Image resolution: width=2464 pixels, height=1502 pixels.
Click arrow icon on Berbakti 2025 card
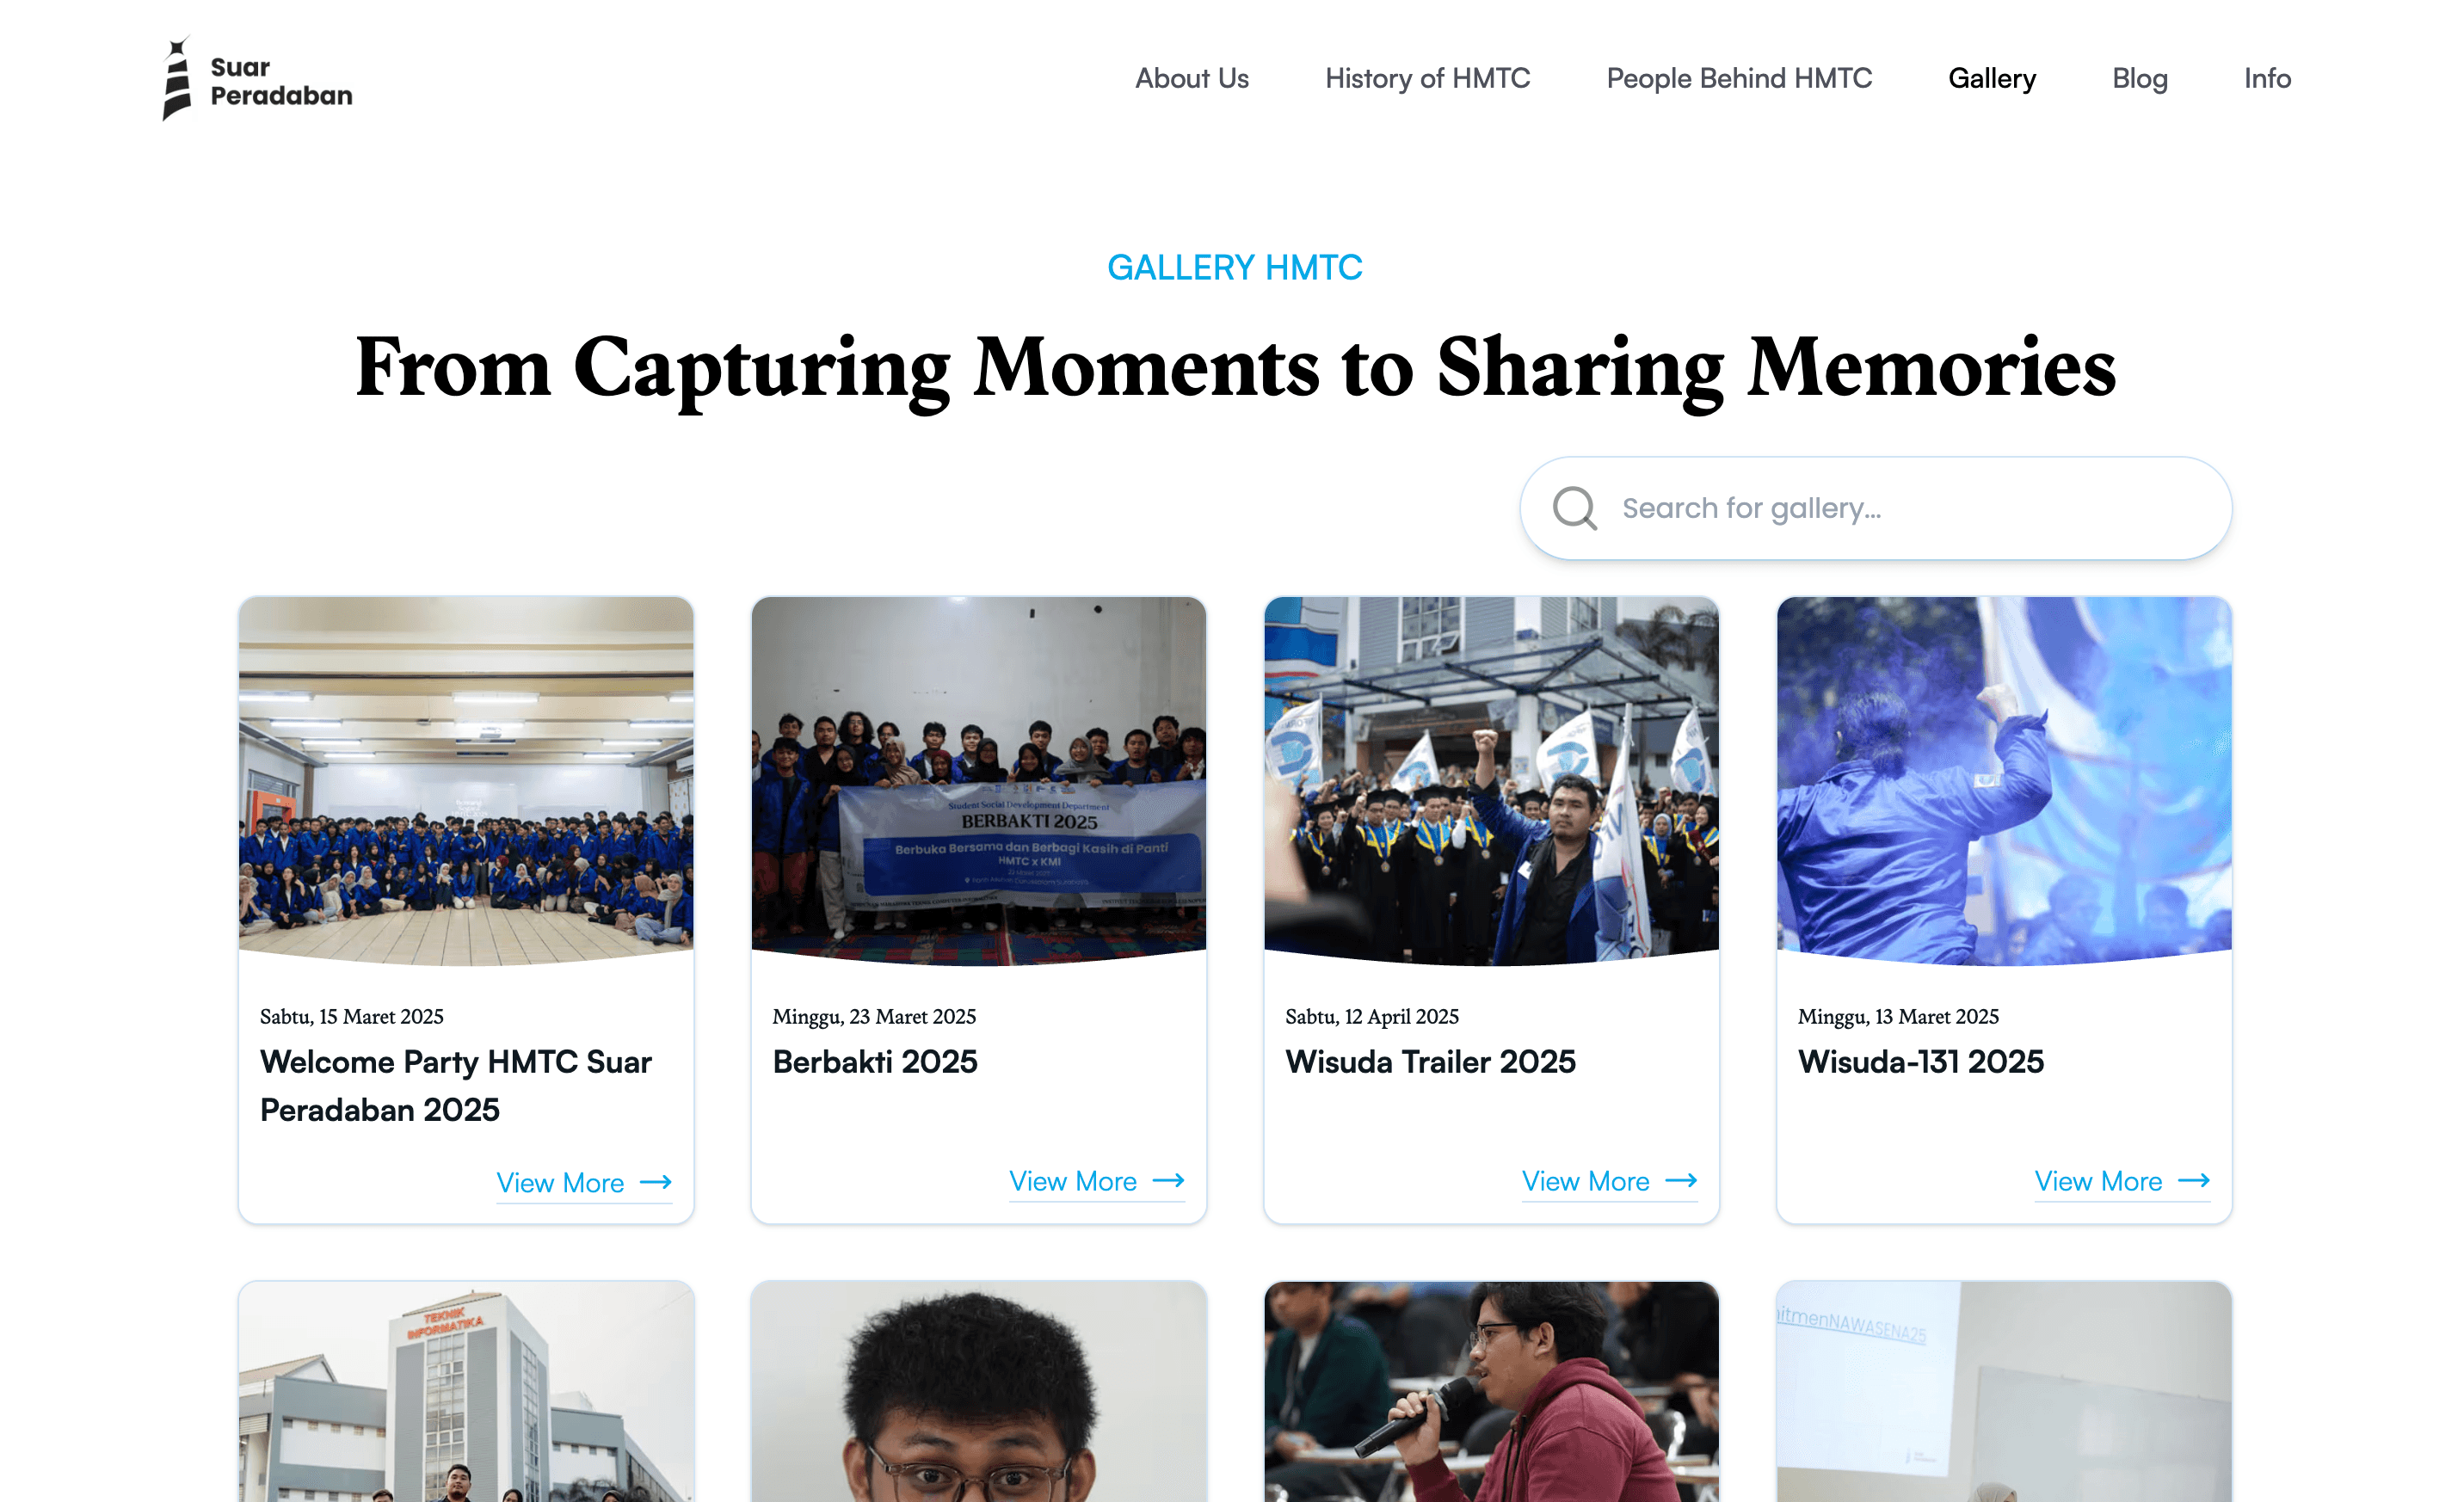(x=1168, y=1180)
